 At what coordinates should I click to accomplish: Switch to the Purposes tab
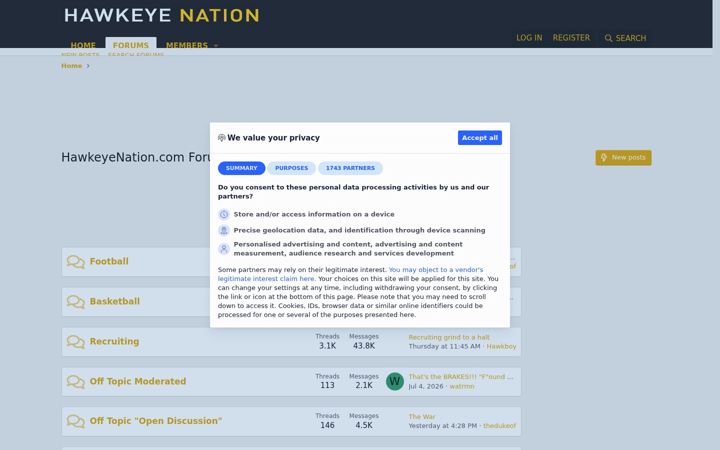coord(292,168)
